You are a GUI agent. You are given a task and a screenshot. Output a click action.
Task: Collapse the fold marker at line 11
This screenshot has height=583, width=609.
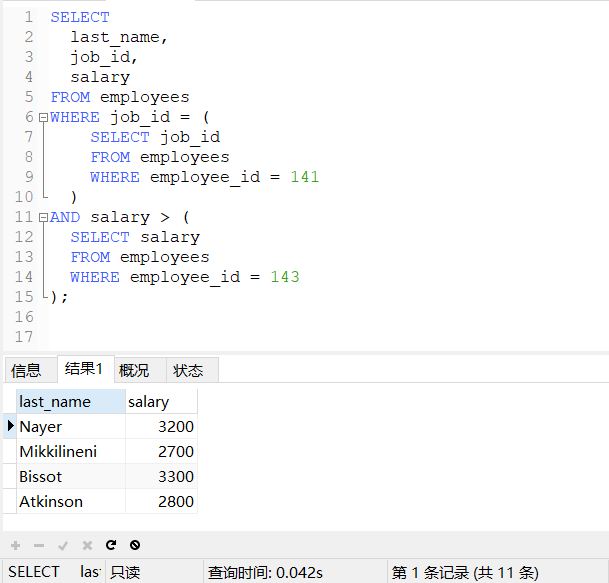44,218
